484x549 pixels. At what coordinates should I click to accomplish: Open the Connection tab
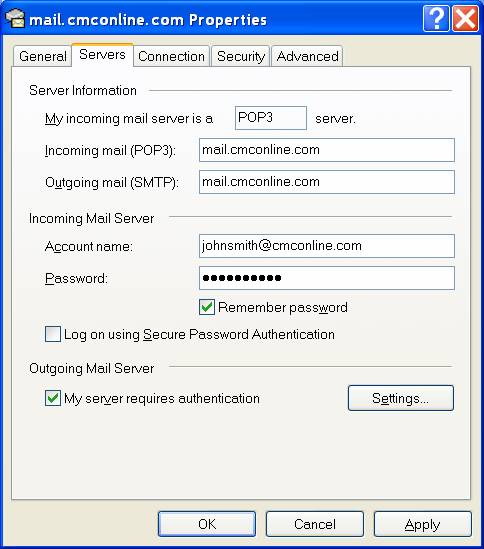[x=171, y=56]
